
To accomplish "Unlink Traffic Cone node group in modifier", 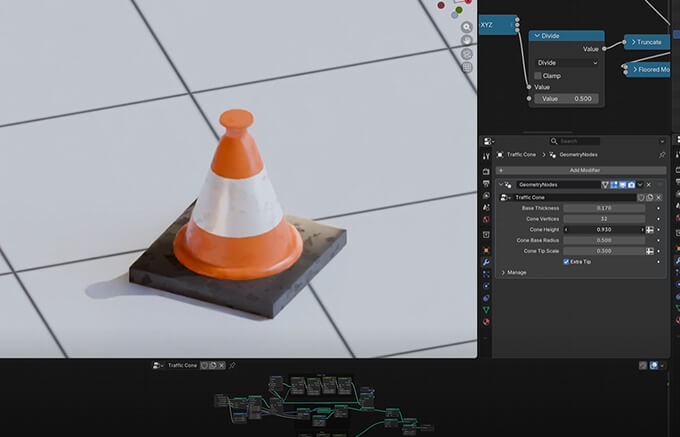I will click(660, 197).
